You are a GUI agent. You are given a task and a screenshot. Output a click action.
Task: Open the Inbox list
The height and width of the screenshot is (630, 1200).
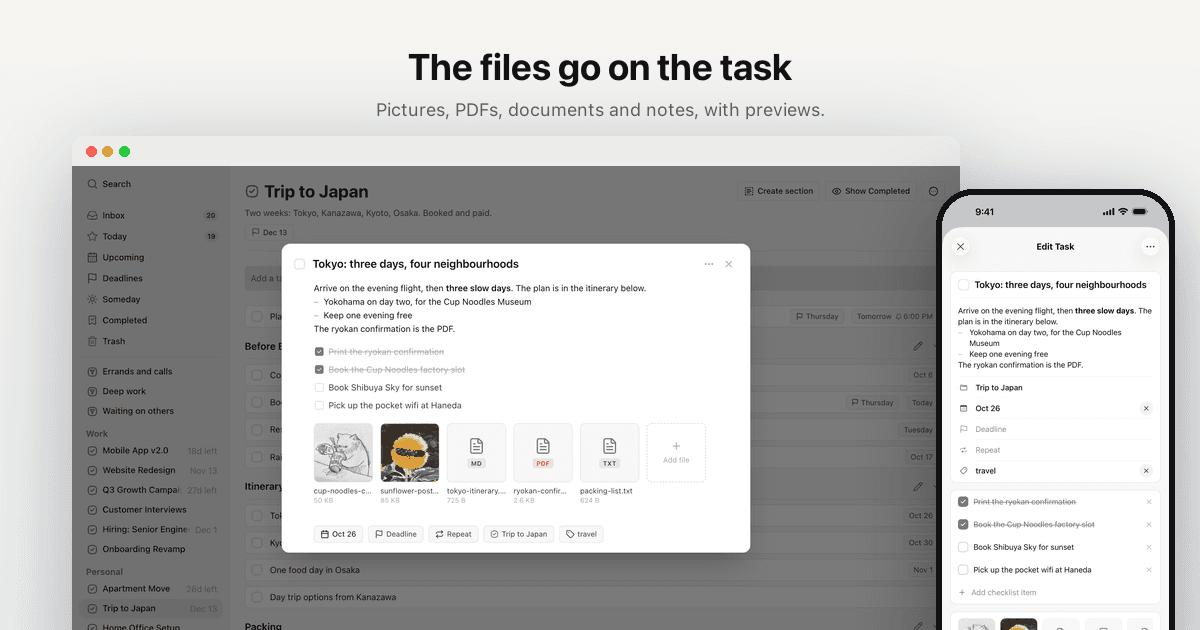(x=152, y=215)
